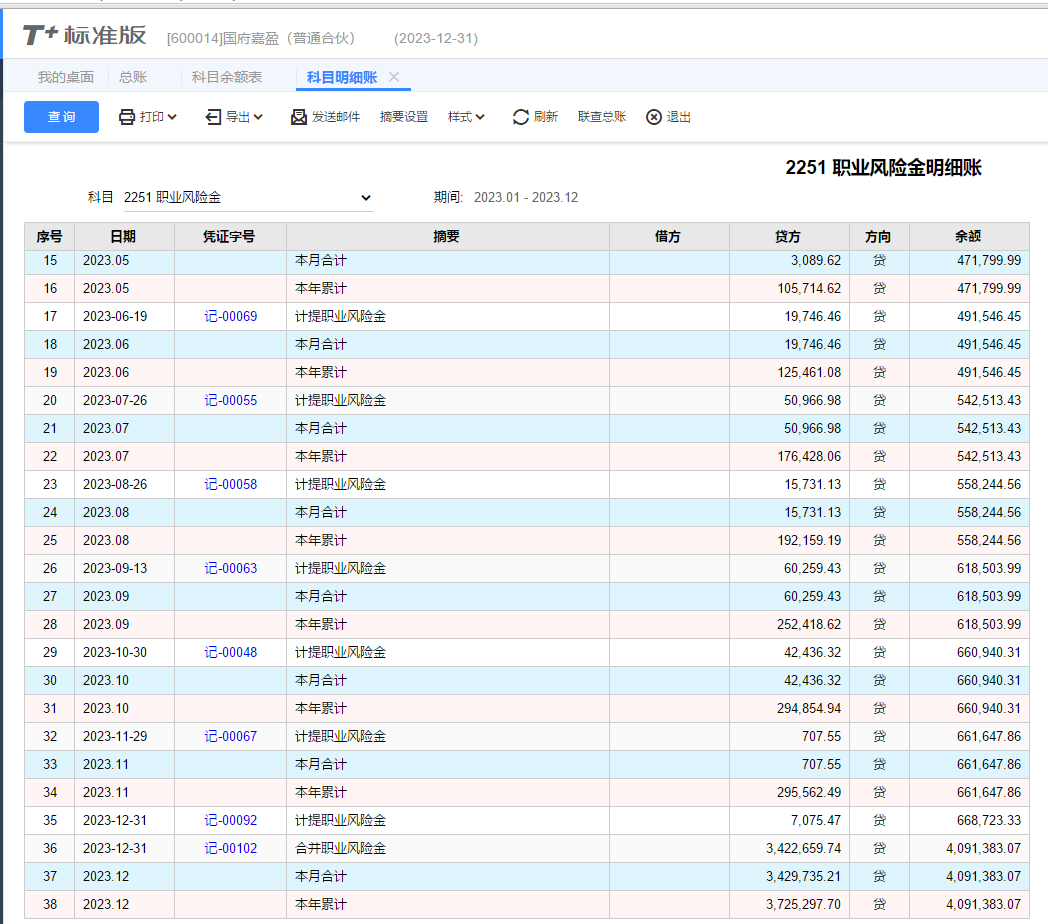Open the 科目 account selector dropdown
Viewport: 1048px width, 924px height.
[x=365, y=198]
